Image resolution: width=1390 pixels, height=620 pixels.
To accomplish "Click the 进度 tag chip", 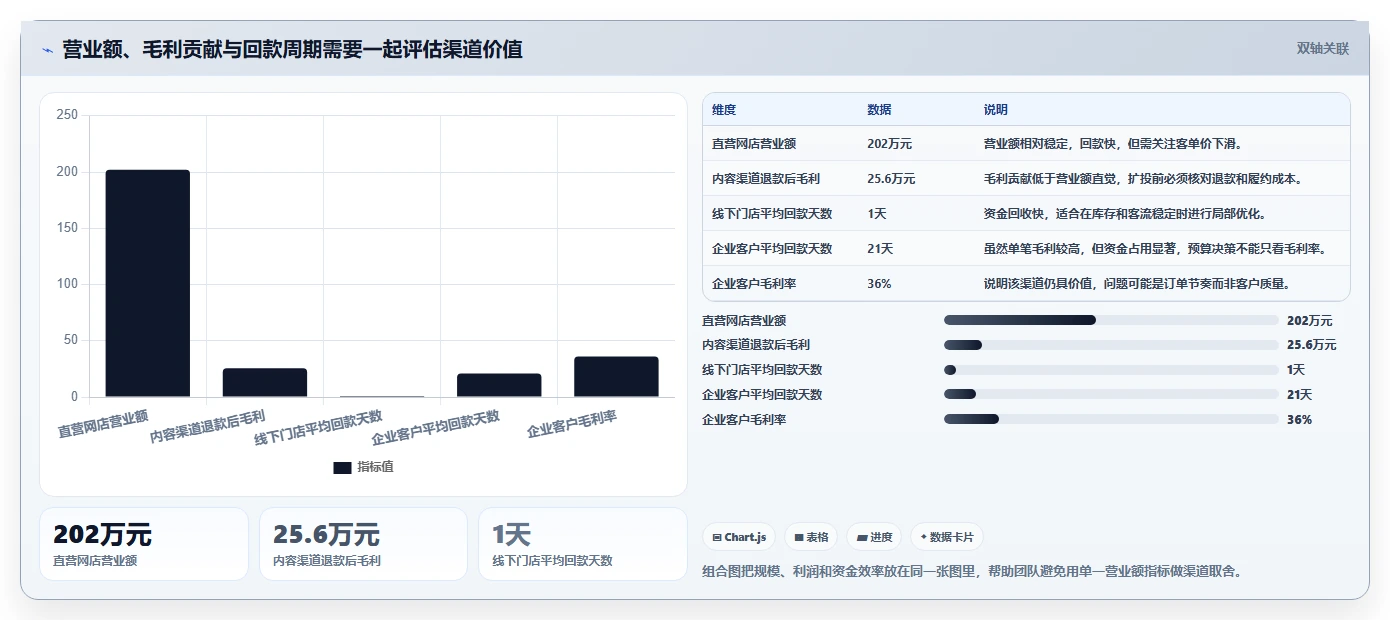I will [874, 537].
